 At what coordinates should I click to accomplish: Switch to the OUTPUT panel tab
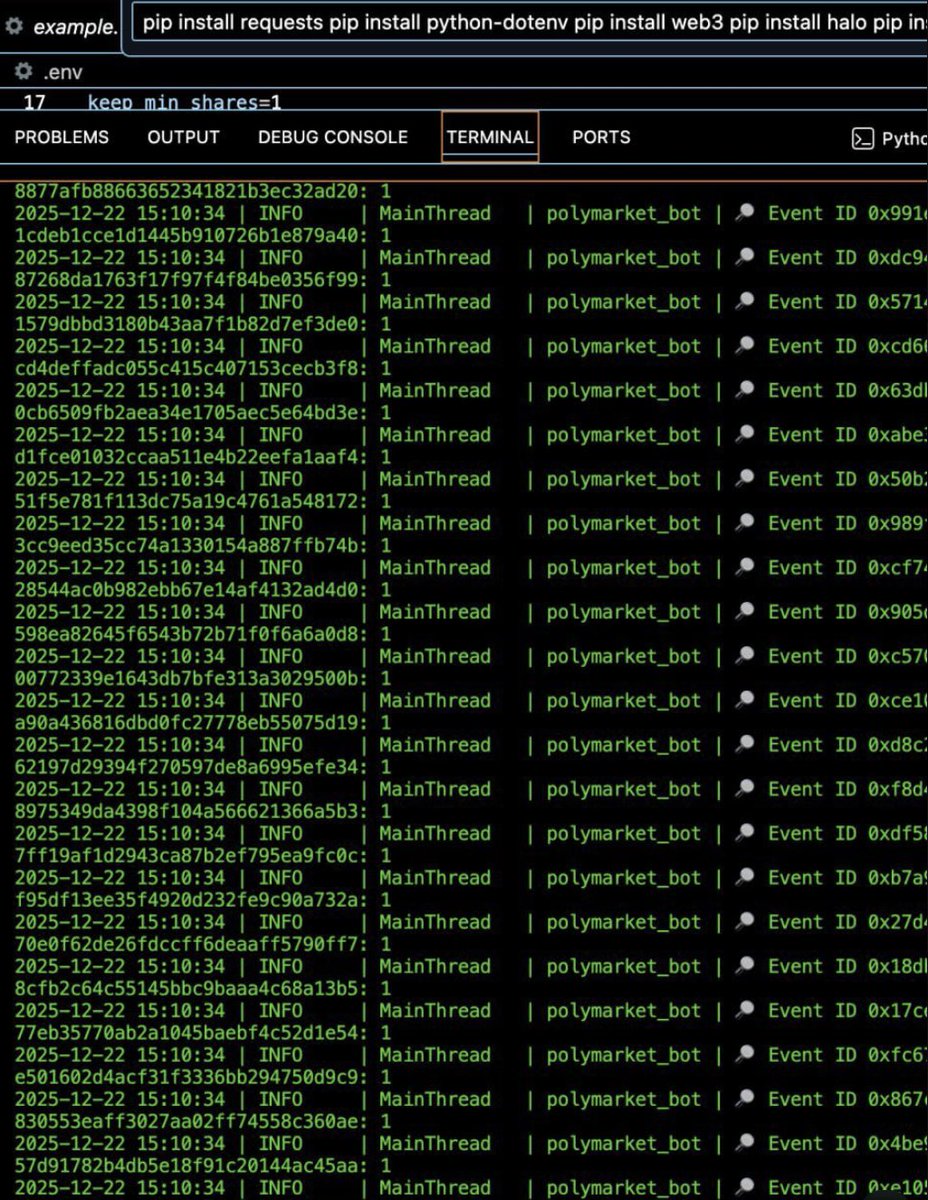pyautogui.click(x=183, y=137)
